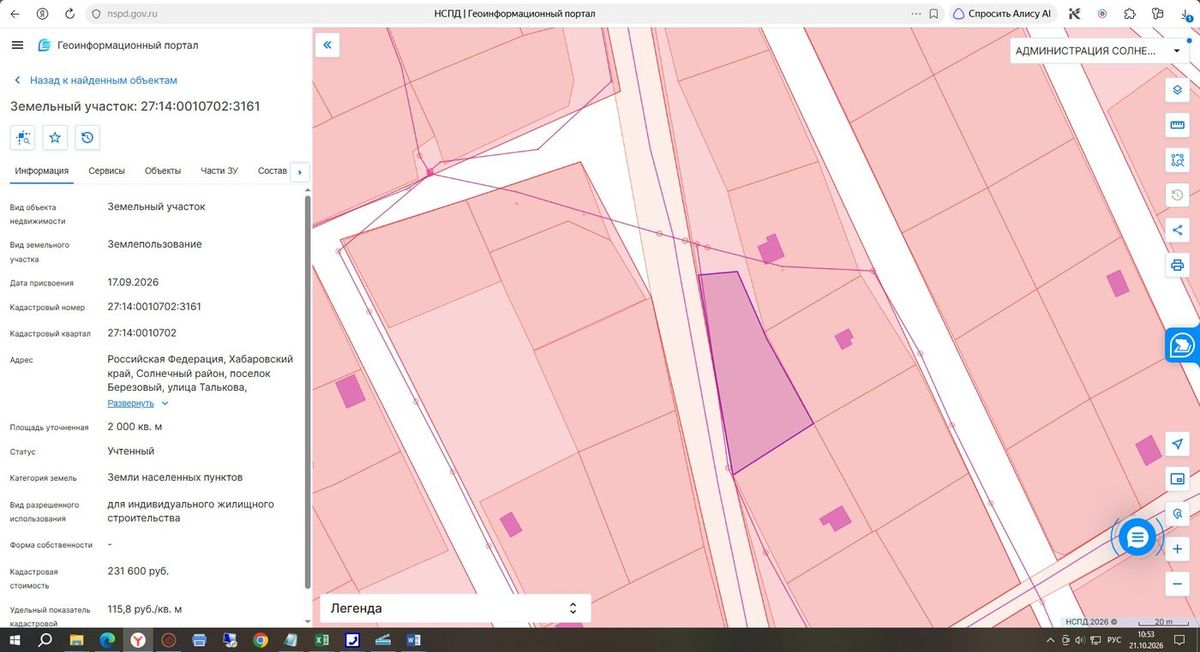Click the Спросить Алису AI button
The height and width of the screenshot is (652, 1200).
click(x=1001, y=14)
